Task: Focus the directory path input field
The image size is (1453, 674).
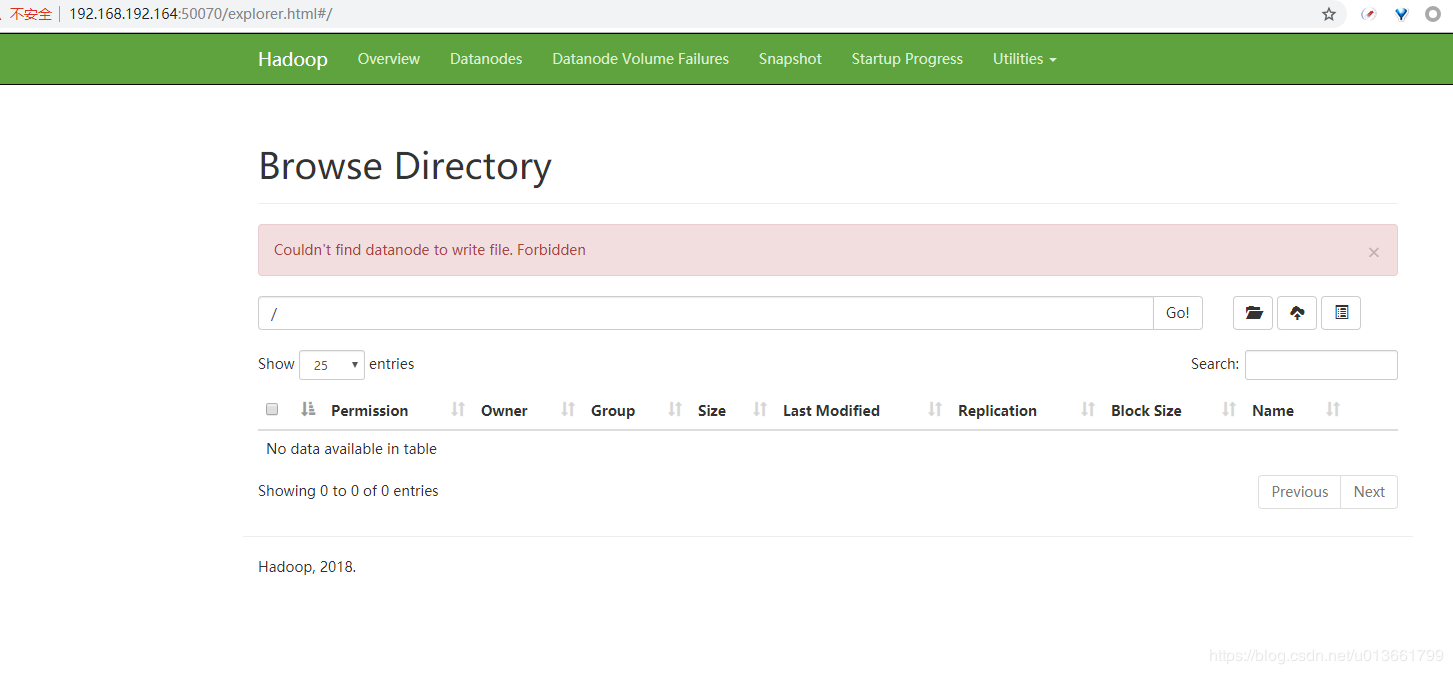Action: [706, 313]
